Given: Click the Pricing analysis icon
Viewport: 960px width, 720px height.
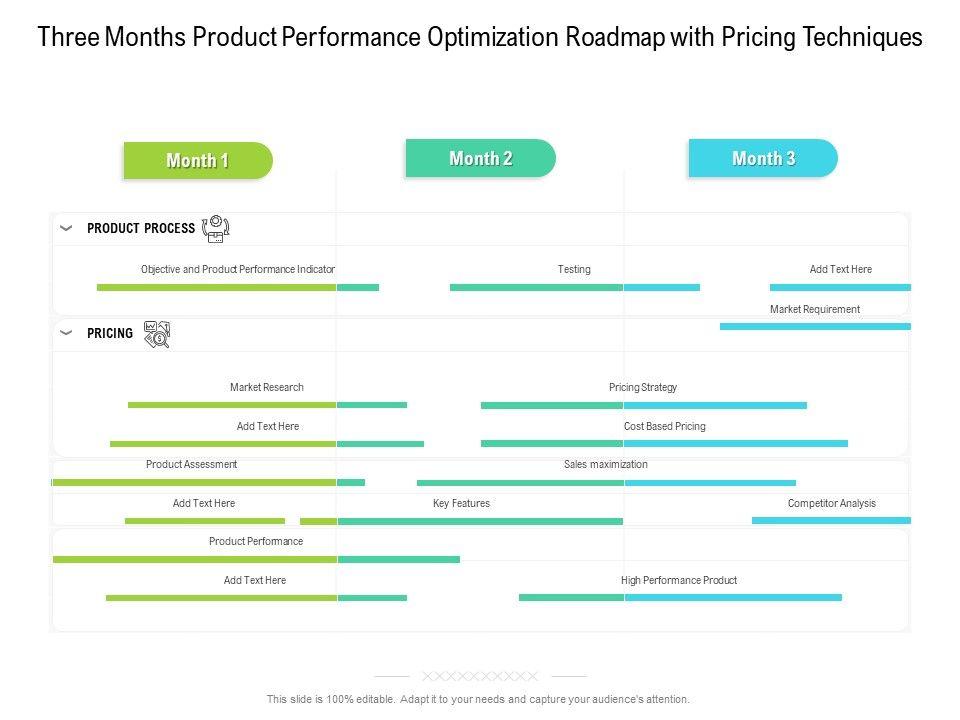Looking at the screenshot, I should click(x=157, y=334).
